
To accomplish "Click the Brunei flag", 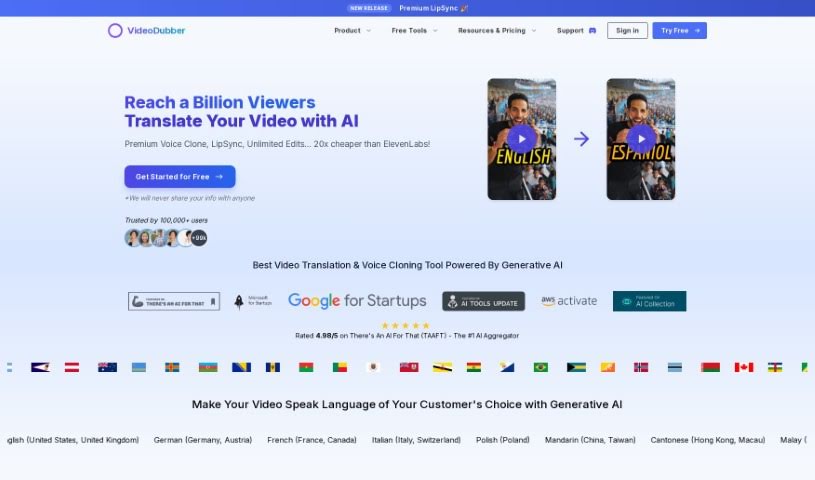I will coord(442,367).
